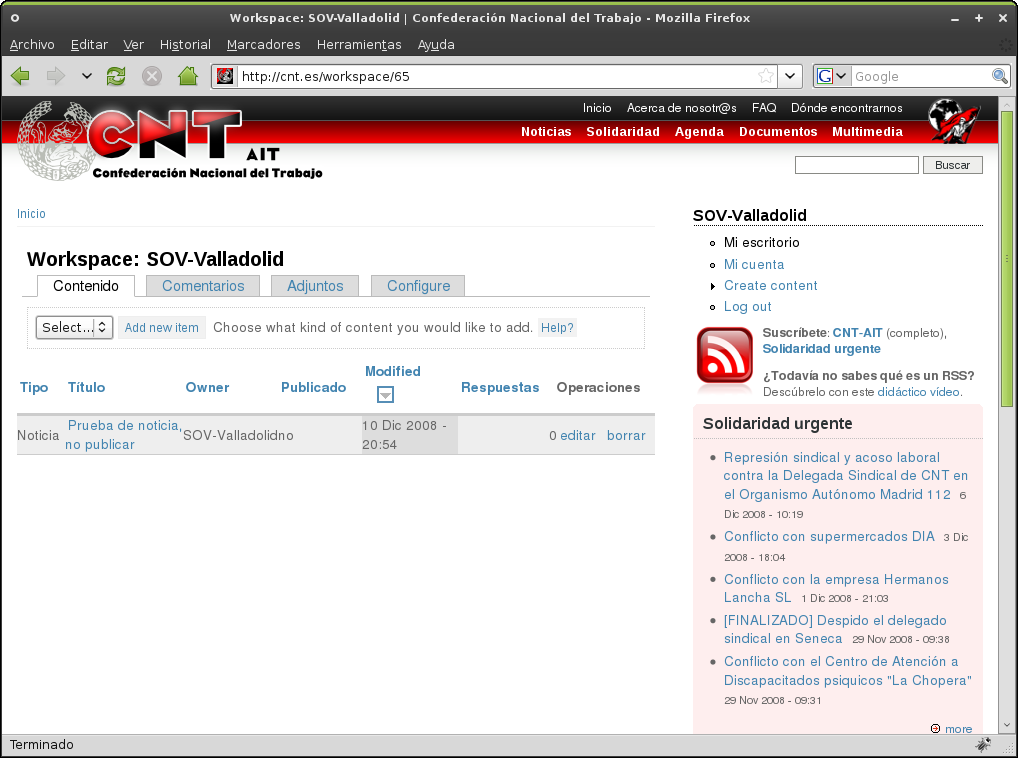Open Acerca de nosotr@s page
Viewport: 1018px width, 758px height.
pos(681,108)
